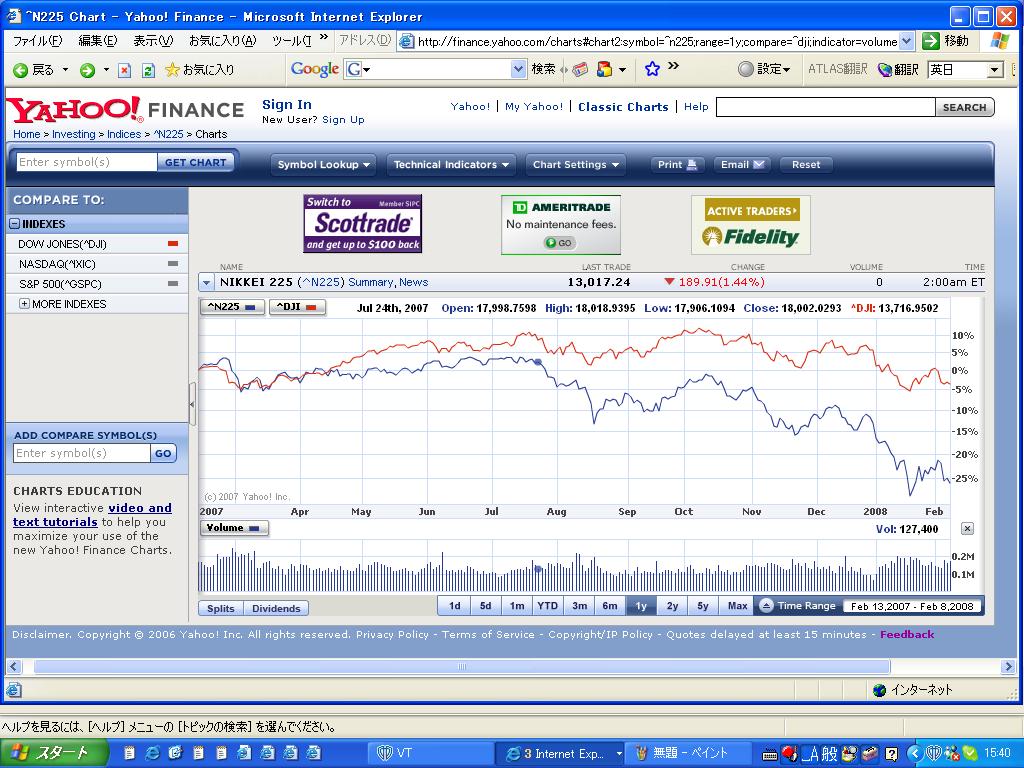Viewport: 1024px width, 768px height.
Task: Click the GO compare symbol button
Action: 163,453
